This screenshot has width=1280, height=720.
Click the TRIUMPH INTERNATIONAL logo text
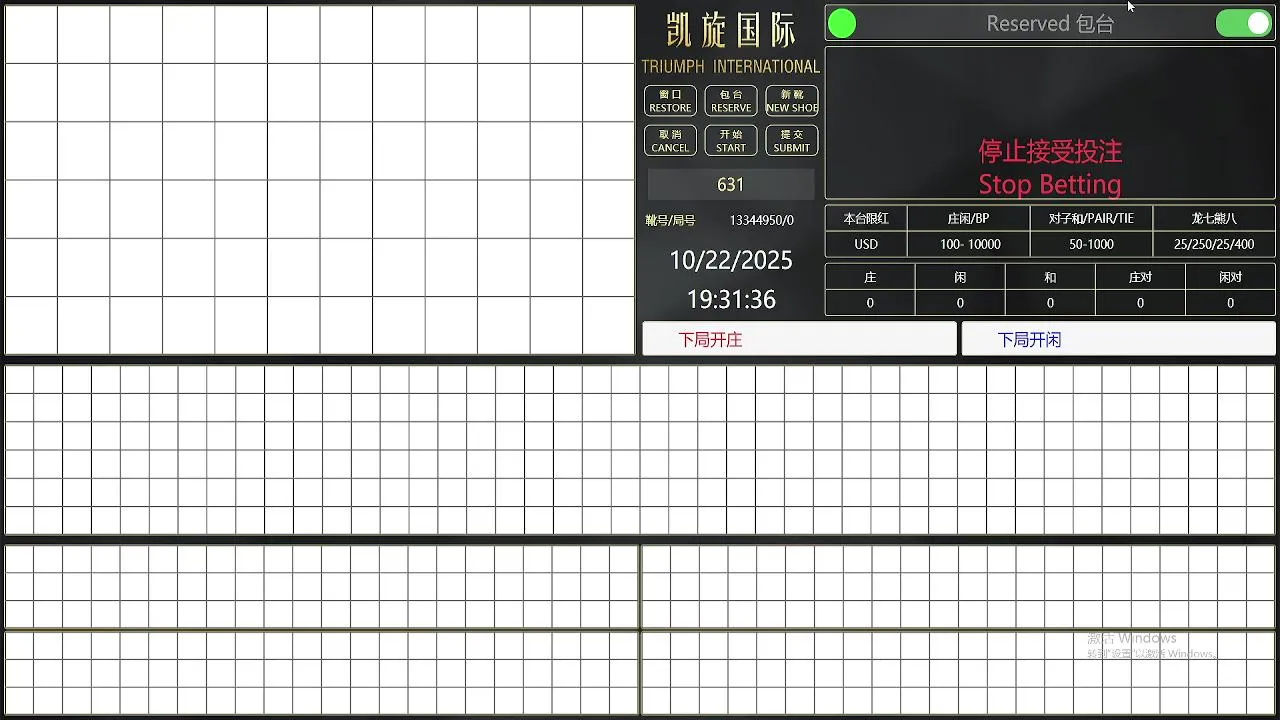pyautogui.click(x=731, y=66)
